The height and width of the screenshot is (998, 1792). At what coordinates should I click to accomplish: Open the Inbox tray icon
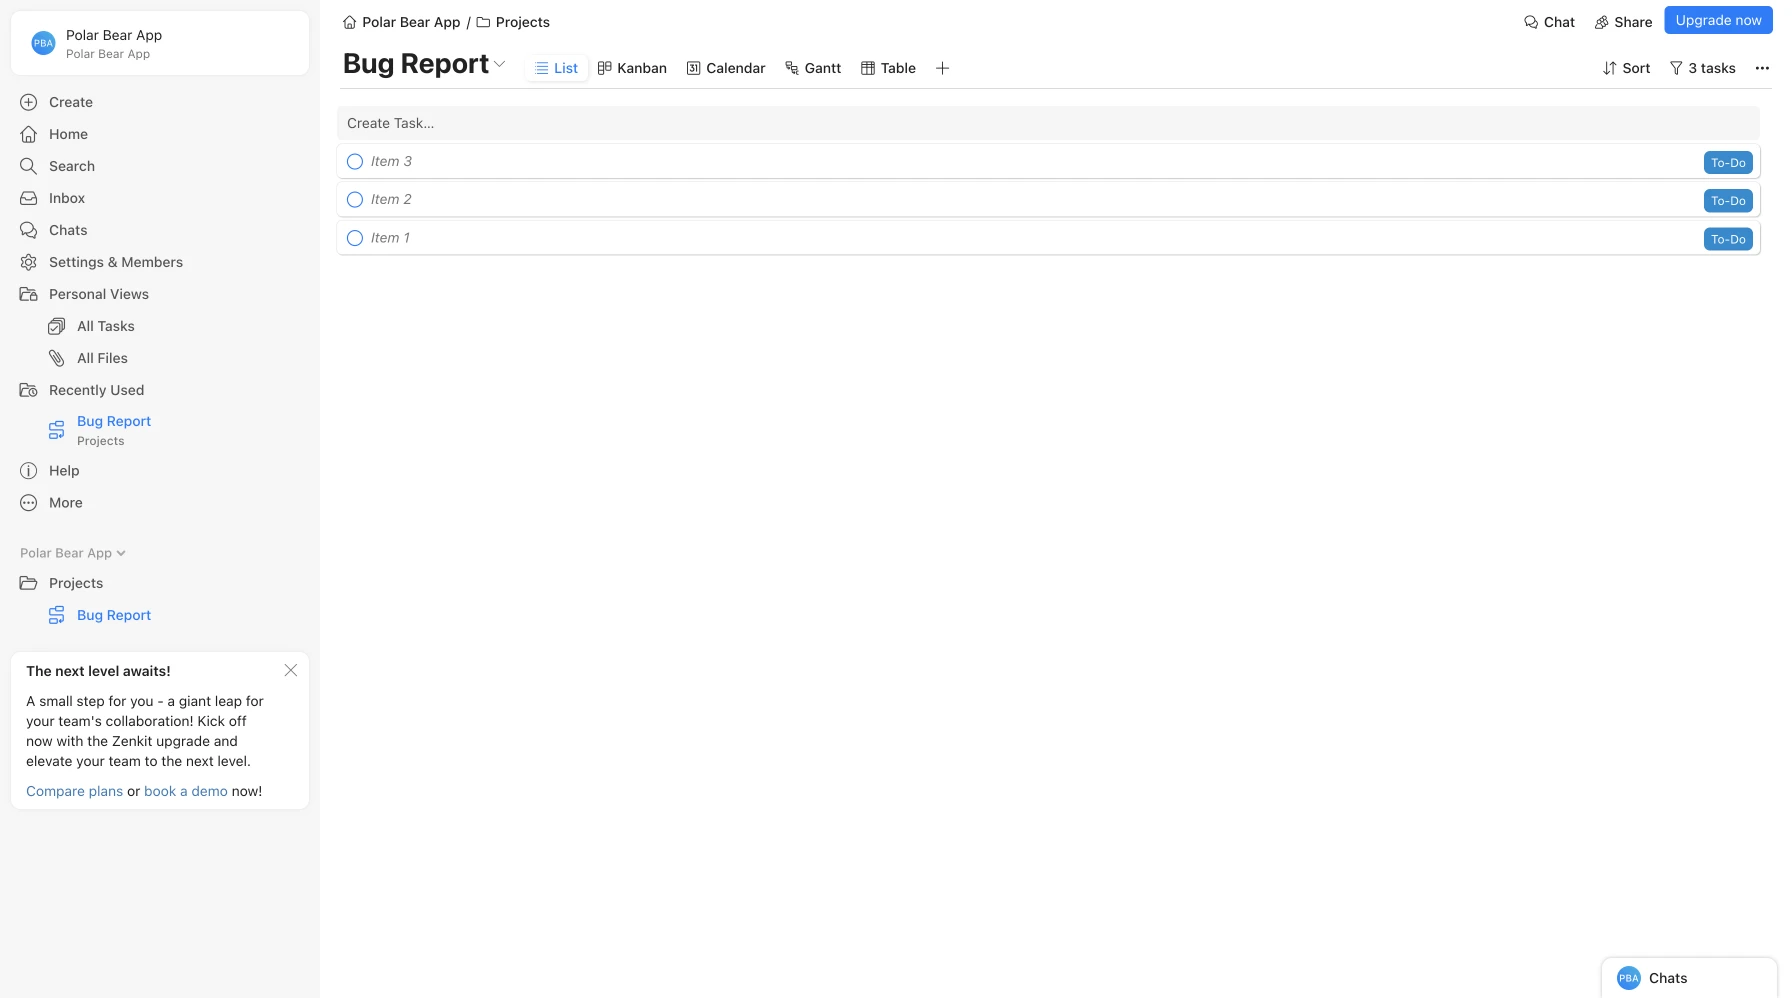pos(29,198)
